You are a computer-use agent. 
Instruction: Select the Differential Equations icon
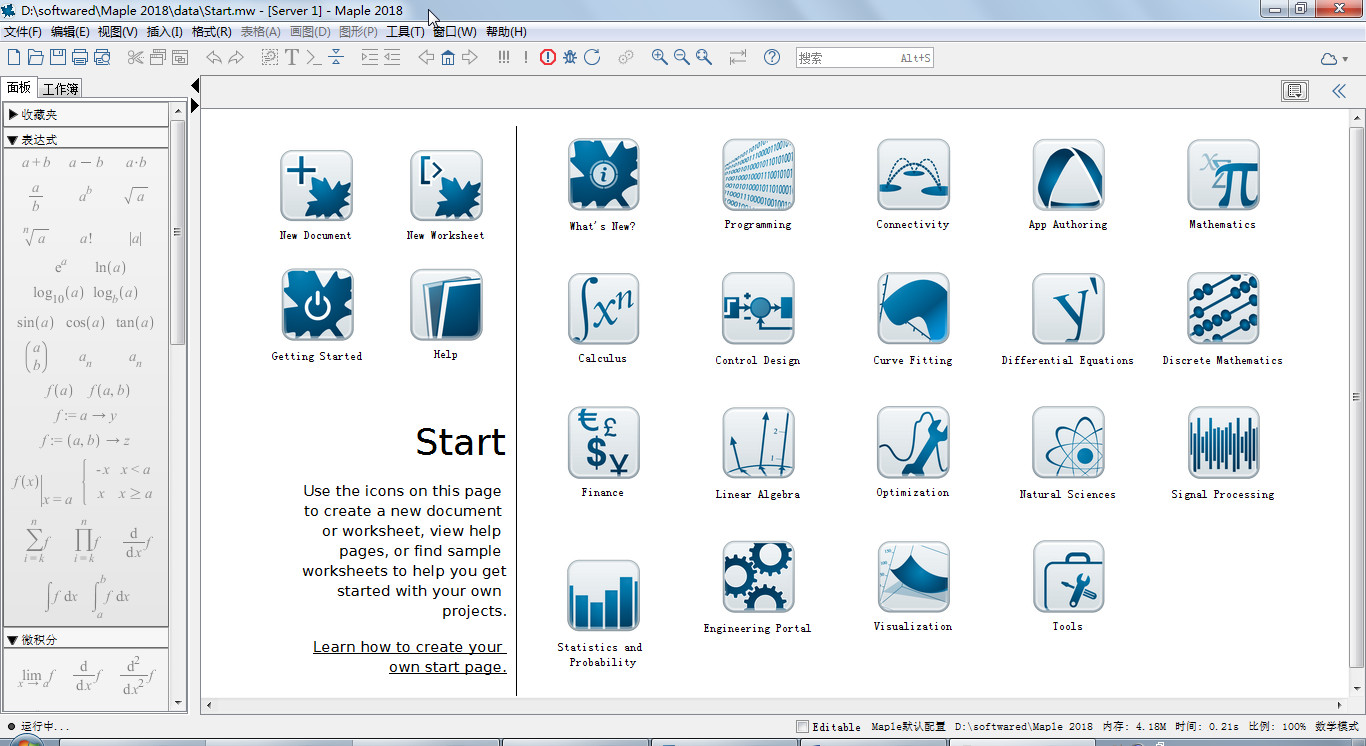pyautogui.click(x=1068, y=308)
